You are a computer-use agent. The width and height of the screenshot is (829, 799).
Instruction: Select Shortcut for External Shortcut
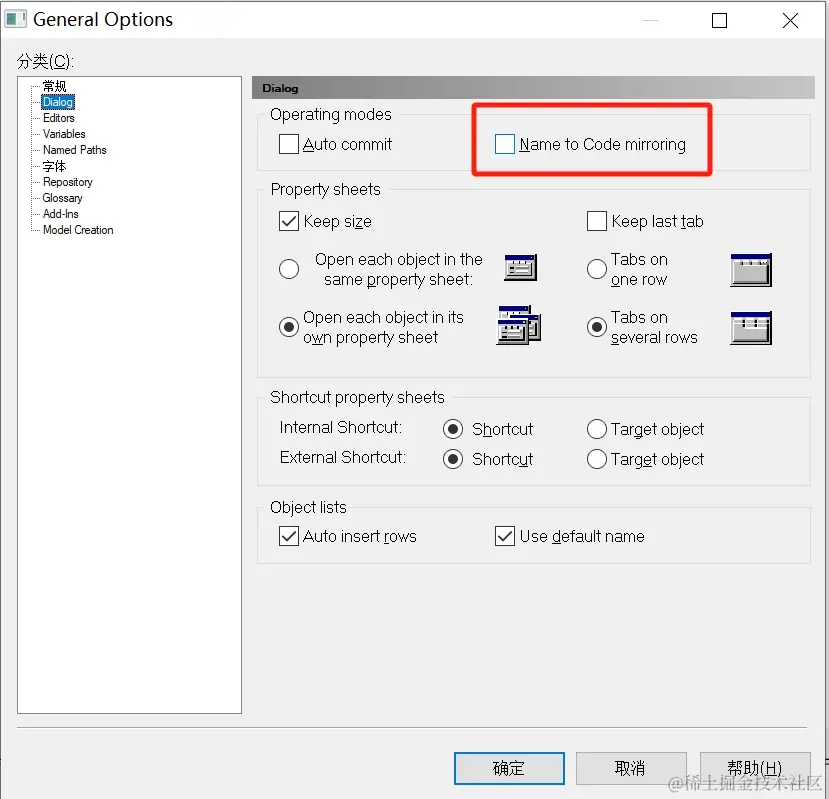click(x=453, y=459)
